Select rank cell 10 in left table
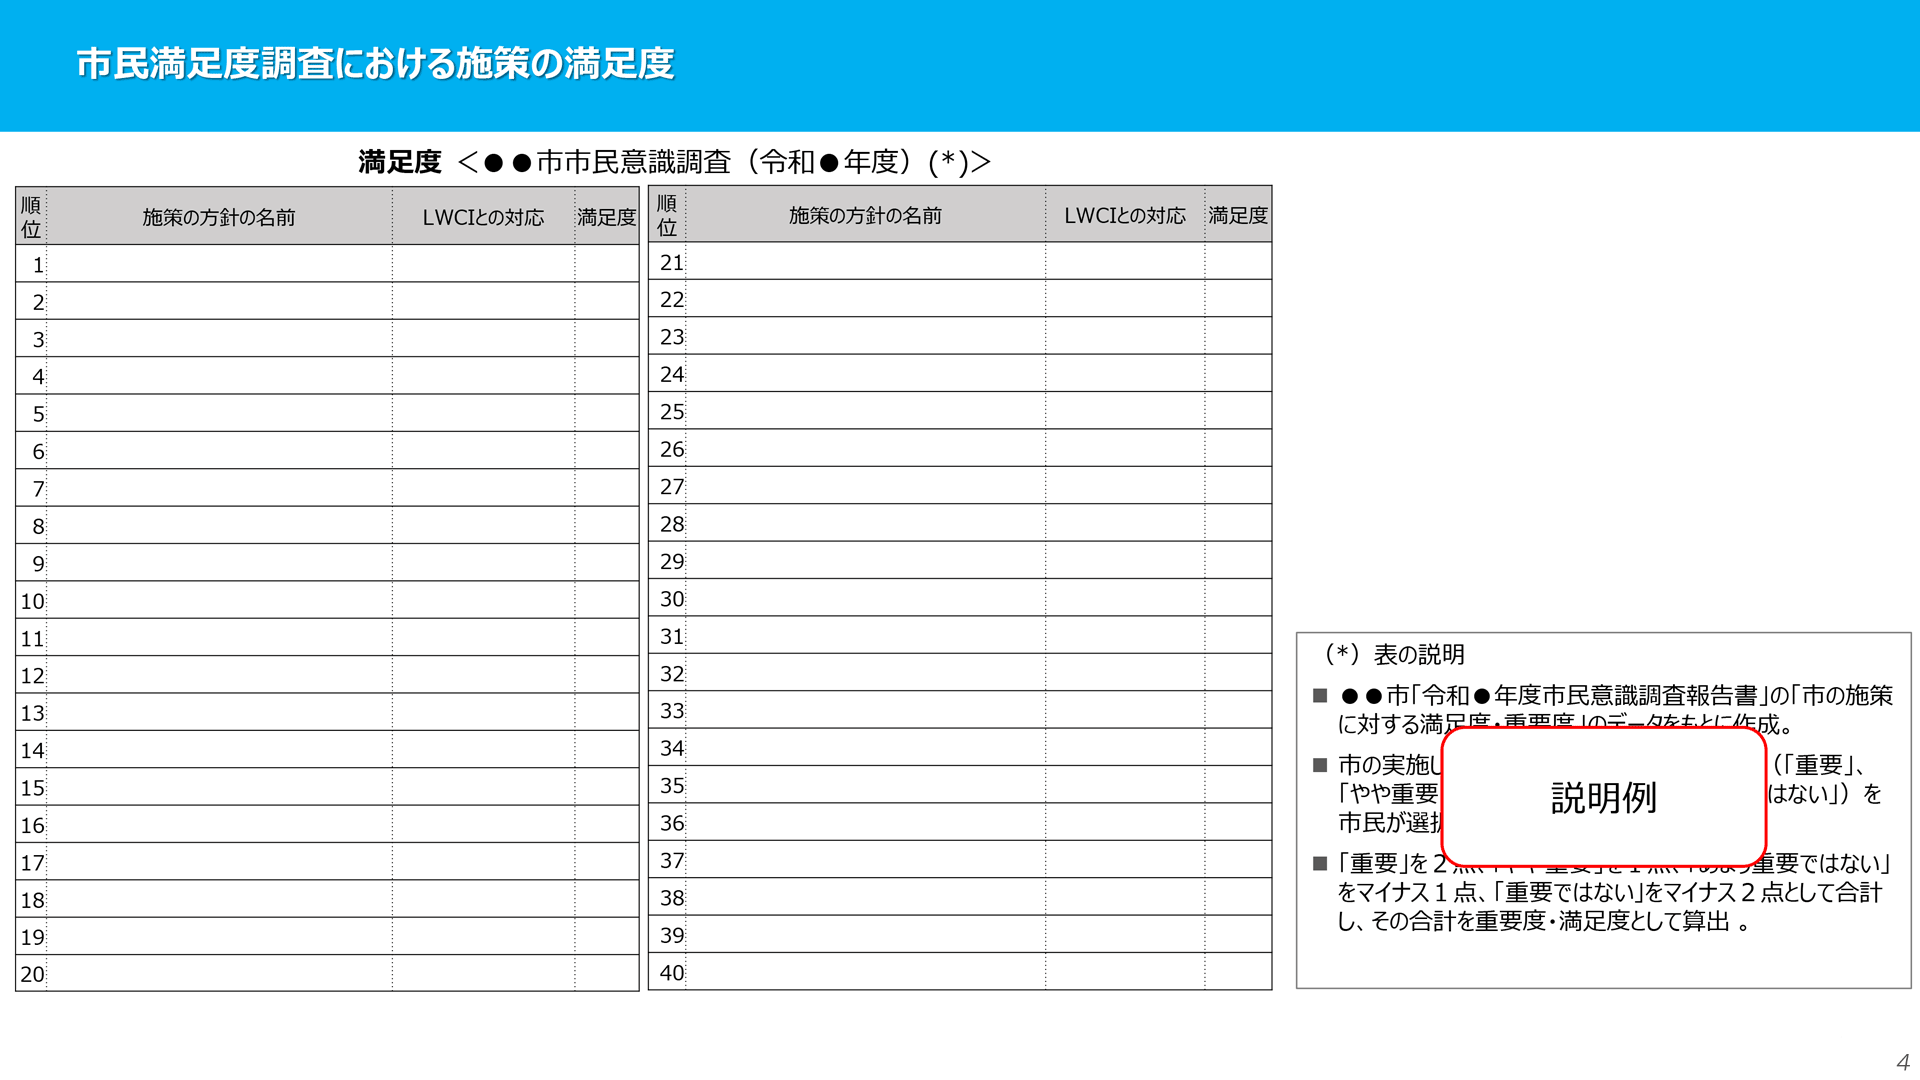 point(31,601)
